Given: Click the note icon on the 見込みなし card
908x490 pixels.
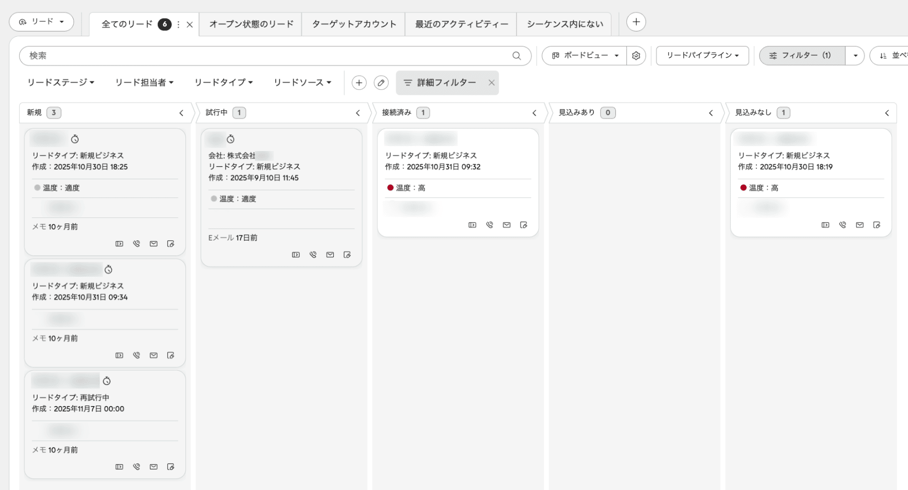Looking at the screenshot, I should (877, 225).
